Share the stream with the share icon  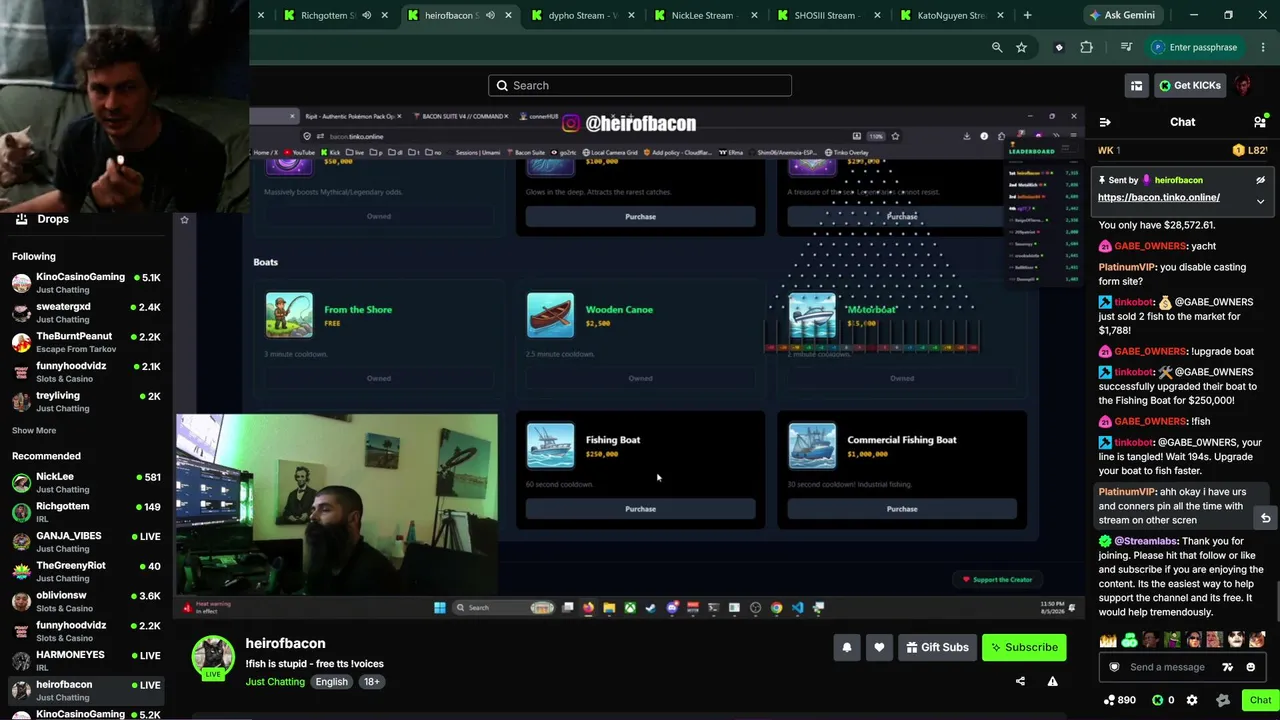pyautogui.click(x=1020, y=681)
